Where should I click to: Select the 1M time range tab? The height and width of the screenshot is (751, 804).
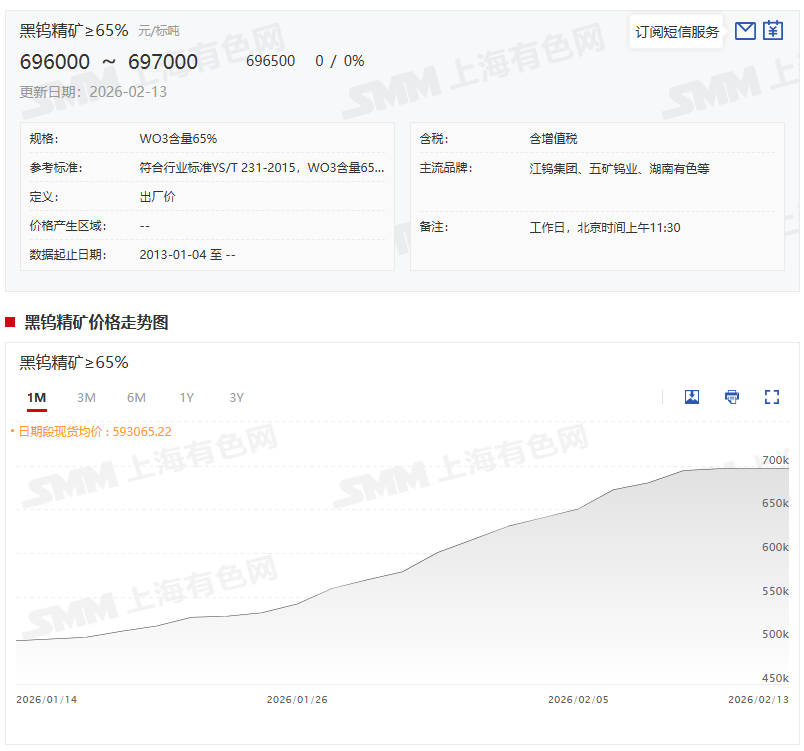(x=37, y=398)
